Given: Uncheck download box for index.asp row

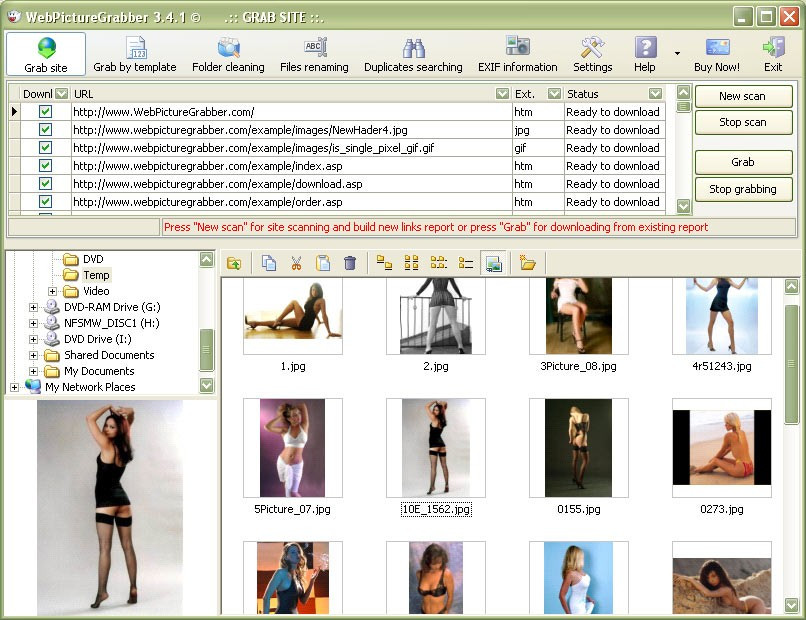Looking at the screenshot, I should [x=45, y=166].
